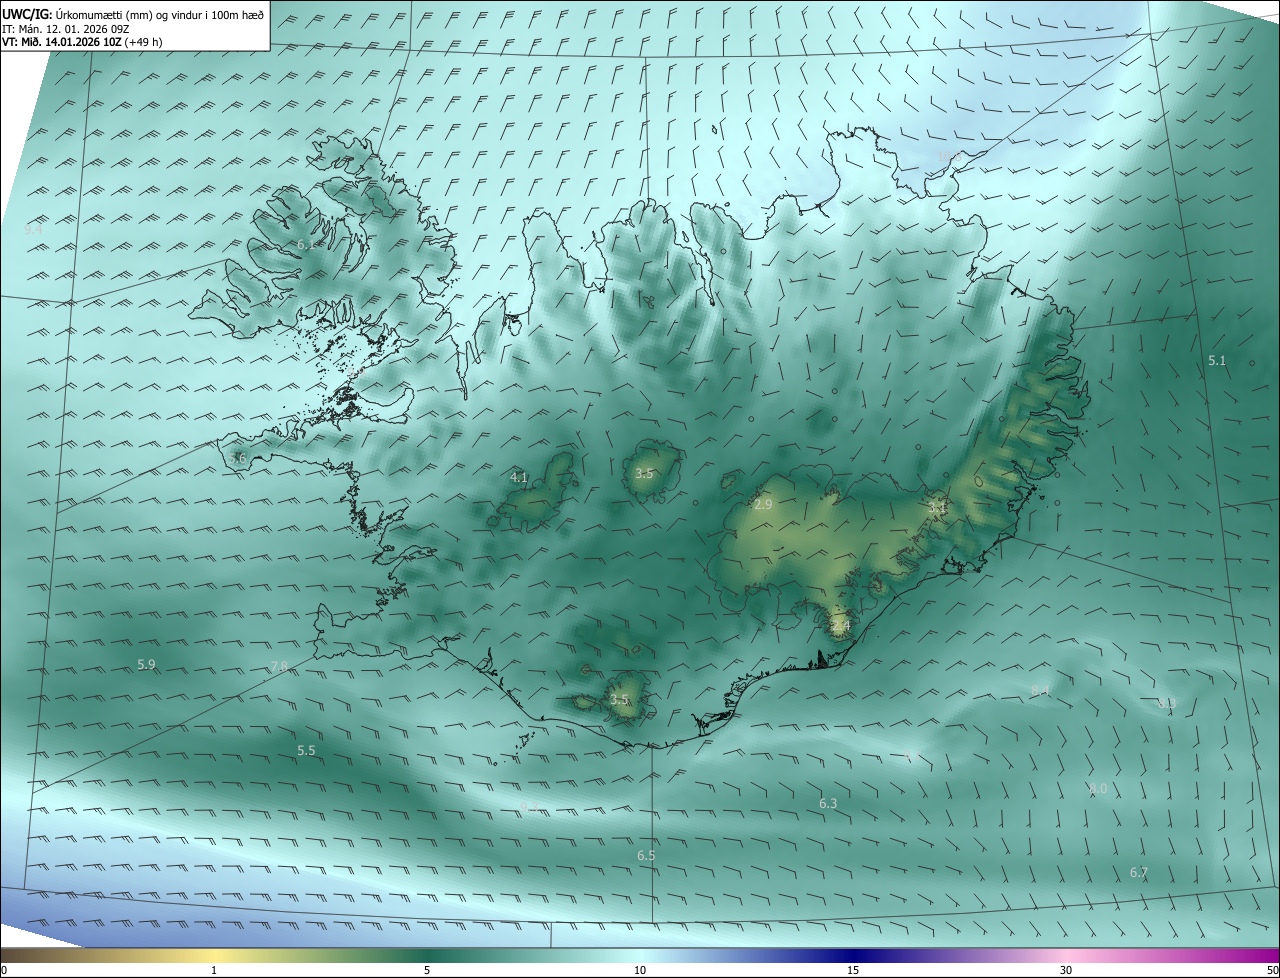This screenshot has height=978, width=1280.
Task: Click the 6.3 value south of Iceland
Action: click(x=828, y=803)
